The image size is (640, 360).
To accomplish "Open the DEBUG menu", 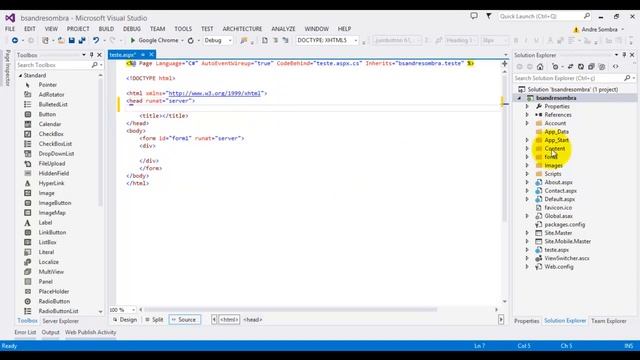I will pyautogui.click(x=131, y=29).
